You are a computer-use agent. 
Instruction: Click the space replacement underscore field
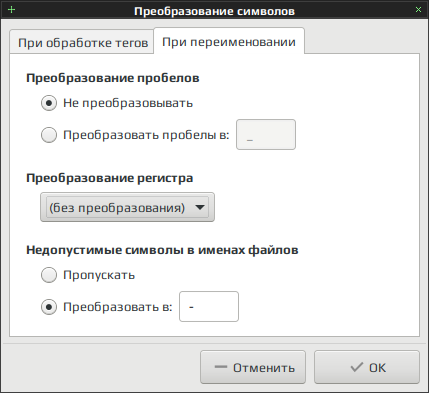click(x=266, y=135)
